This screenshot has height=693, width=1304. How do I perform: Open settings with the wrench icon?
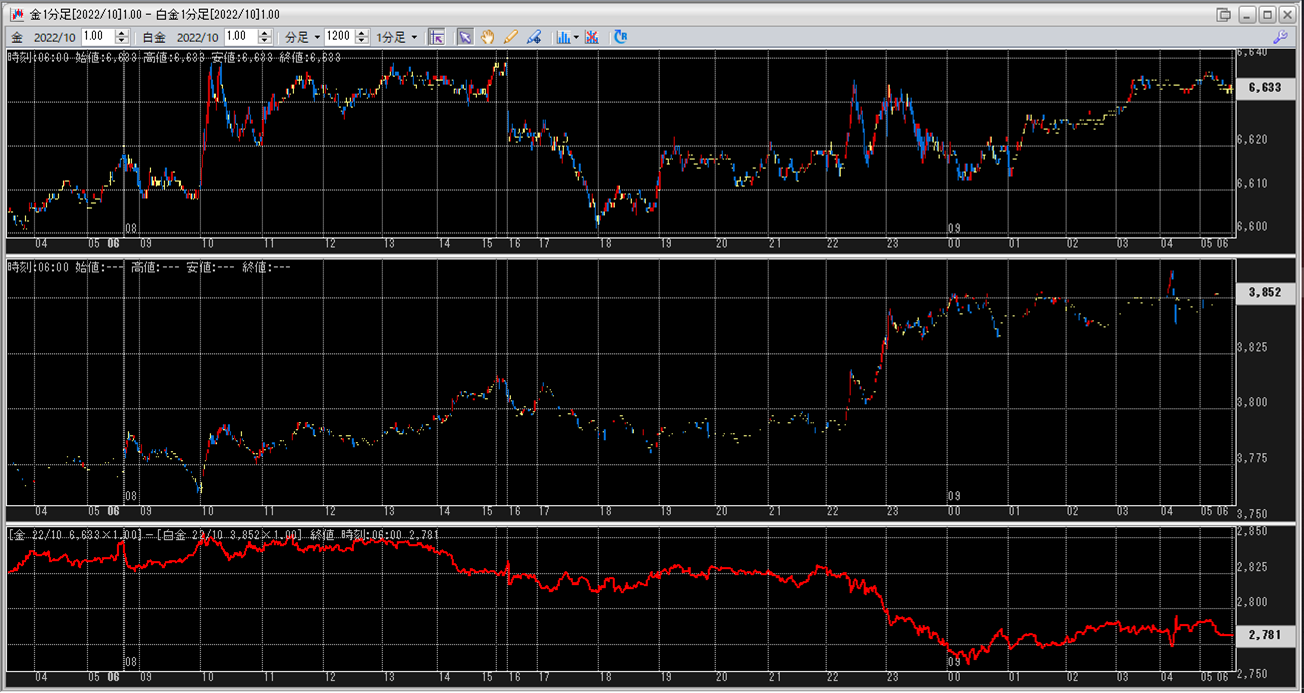(1280, 37)
